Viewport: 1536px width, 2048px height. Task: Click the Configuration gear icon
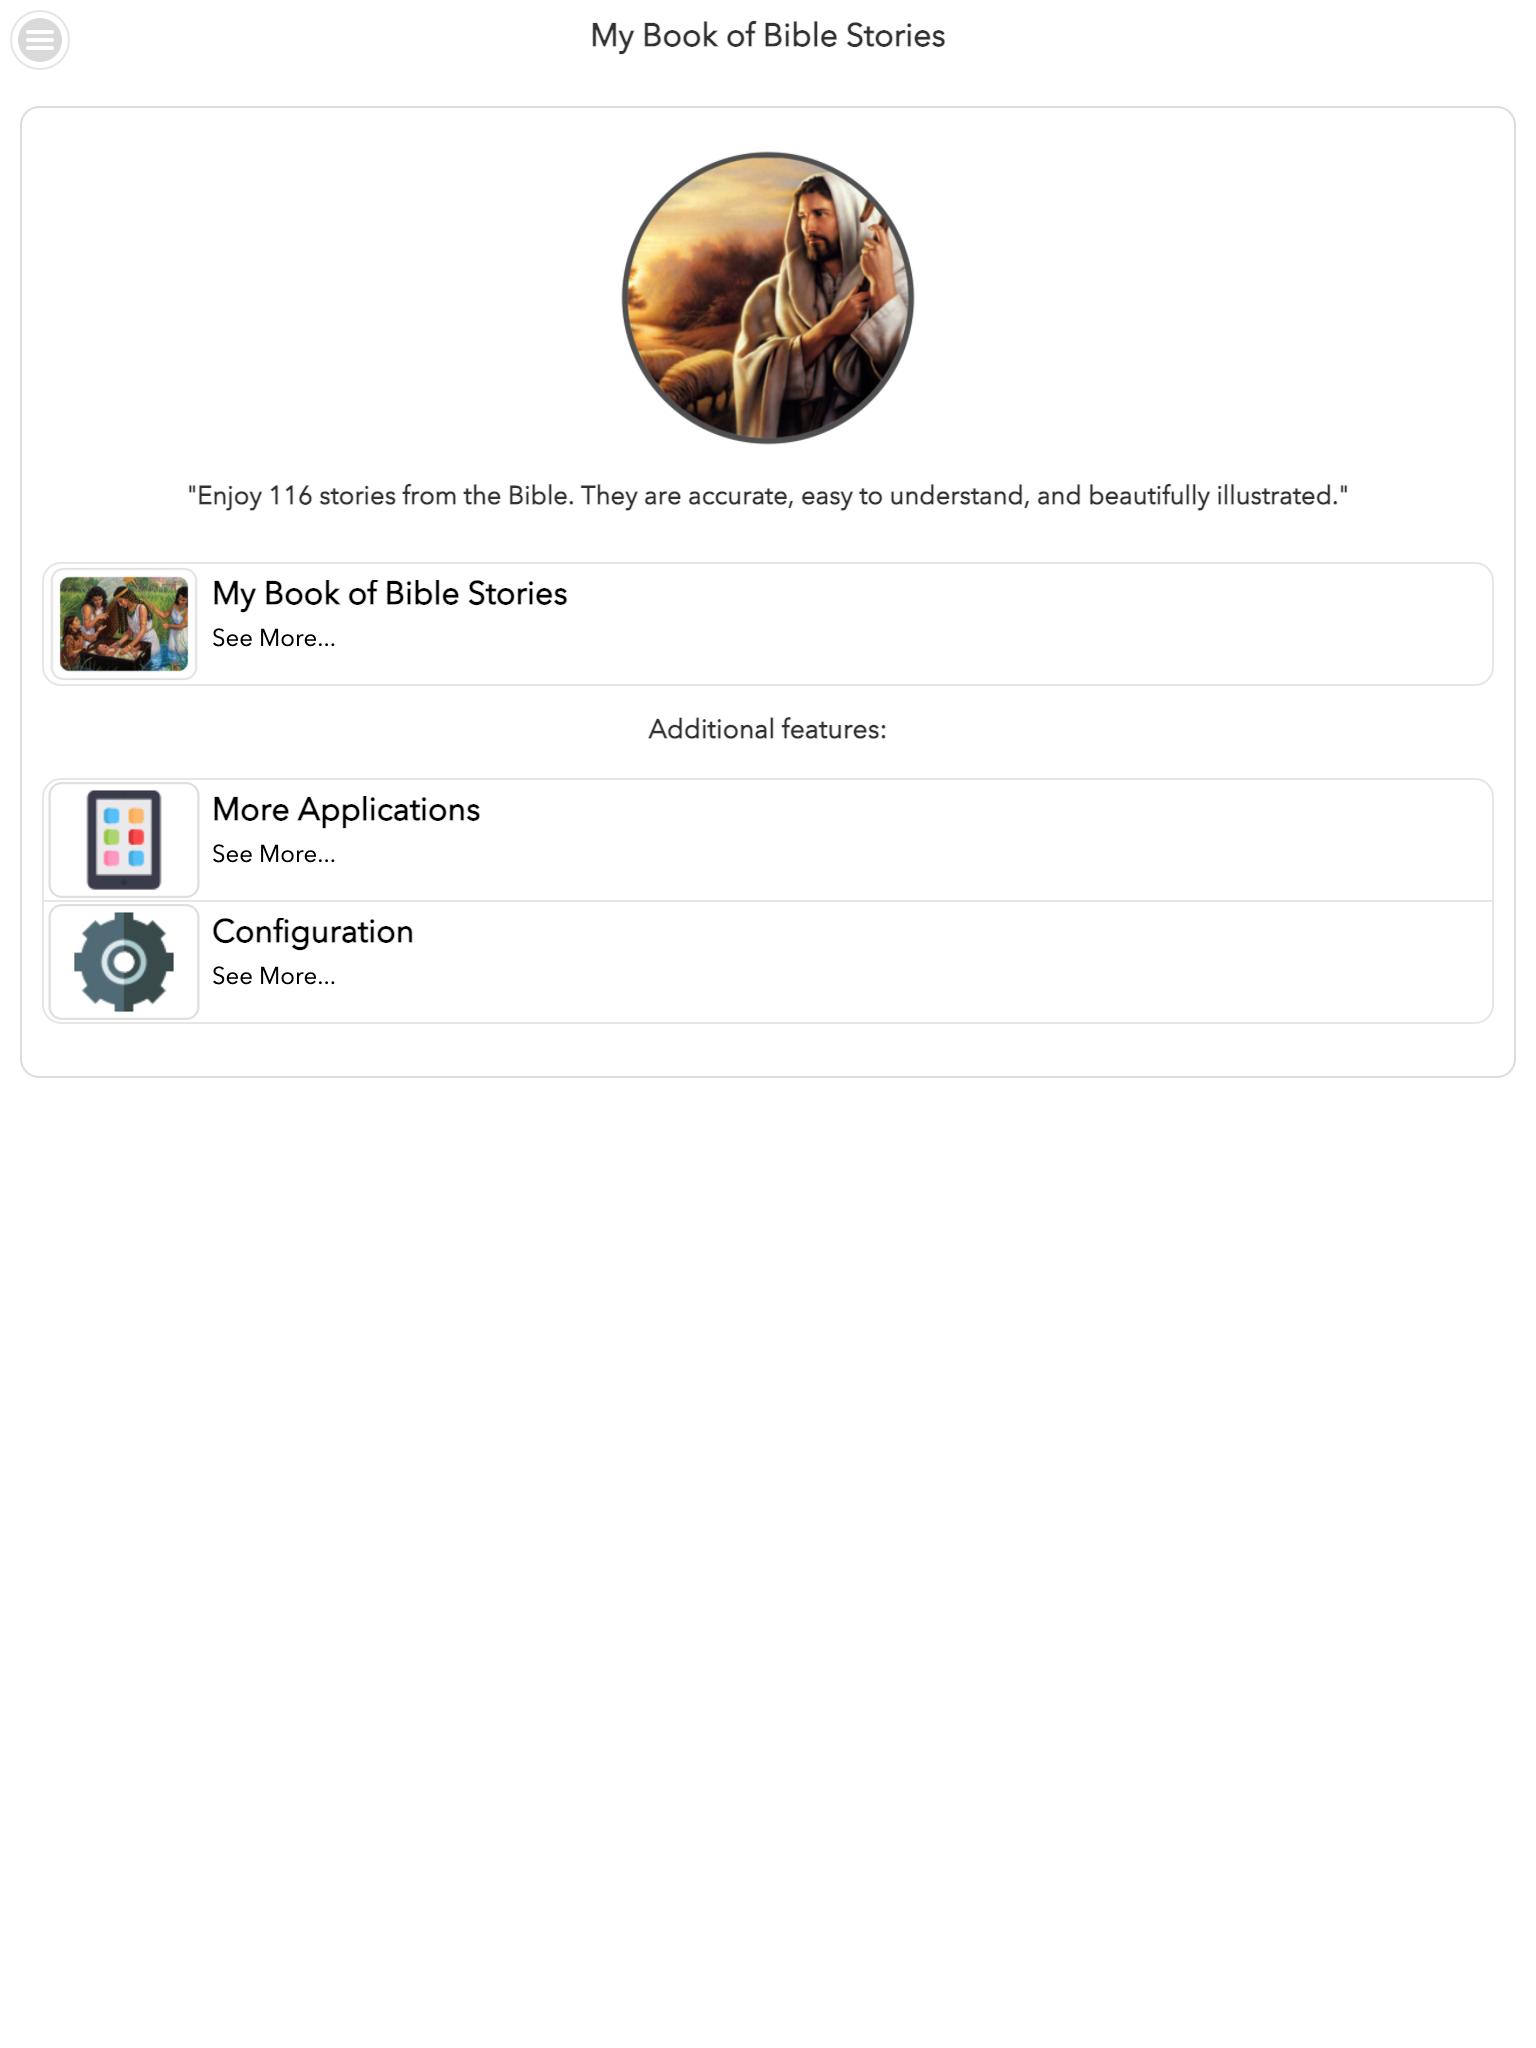pos(124,962)
